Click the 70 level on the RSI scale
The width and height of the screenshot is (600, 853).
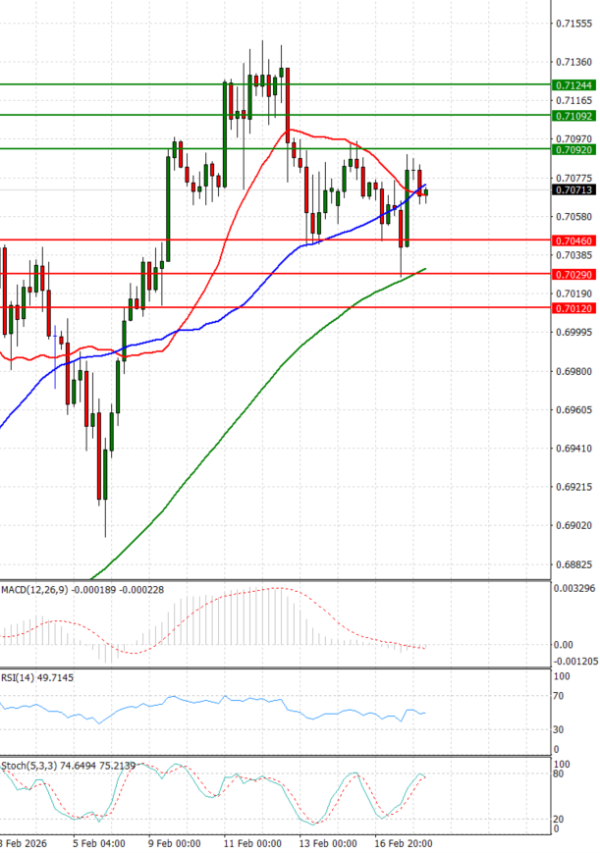pos(558,694)
